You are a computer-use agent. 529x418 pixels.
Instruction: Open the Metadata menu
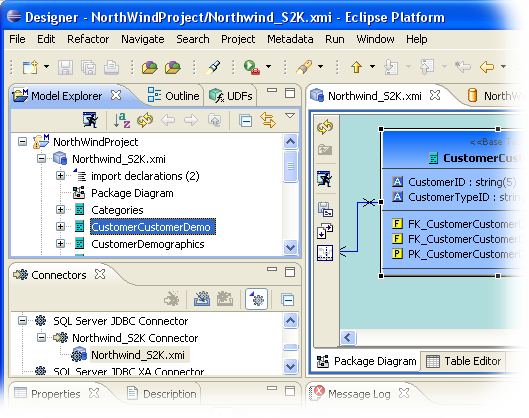tap(290, 39)
